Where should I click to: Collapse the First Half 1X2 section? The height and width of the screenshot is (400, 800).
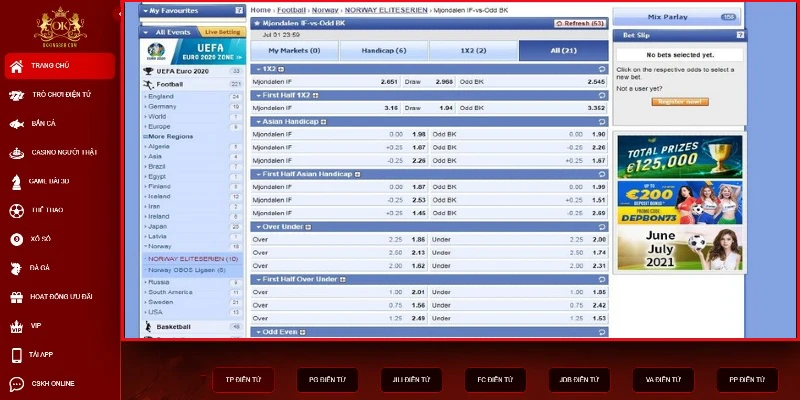click(258, 95)
